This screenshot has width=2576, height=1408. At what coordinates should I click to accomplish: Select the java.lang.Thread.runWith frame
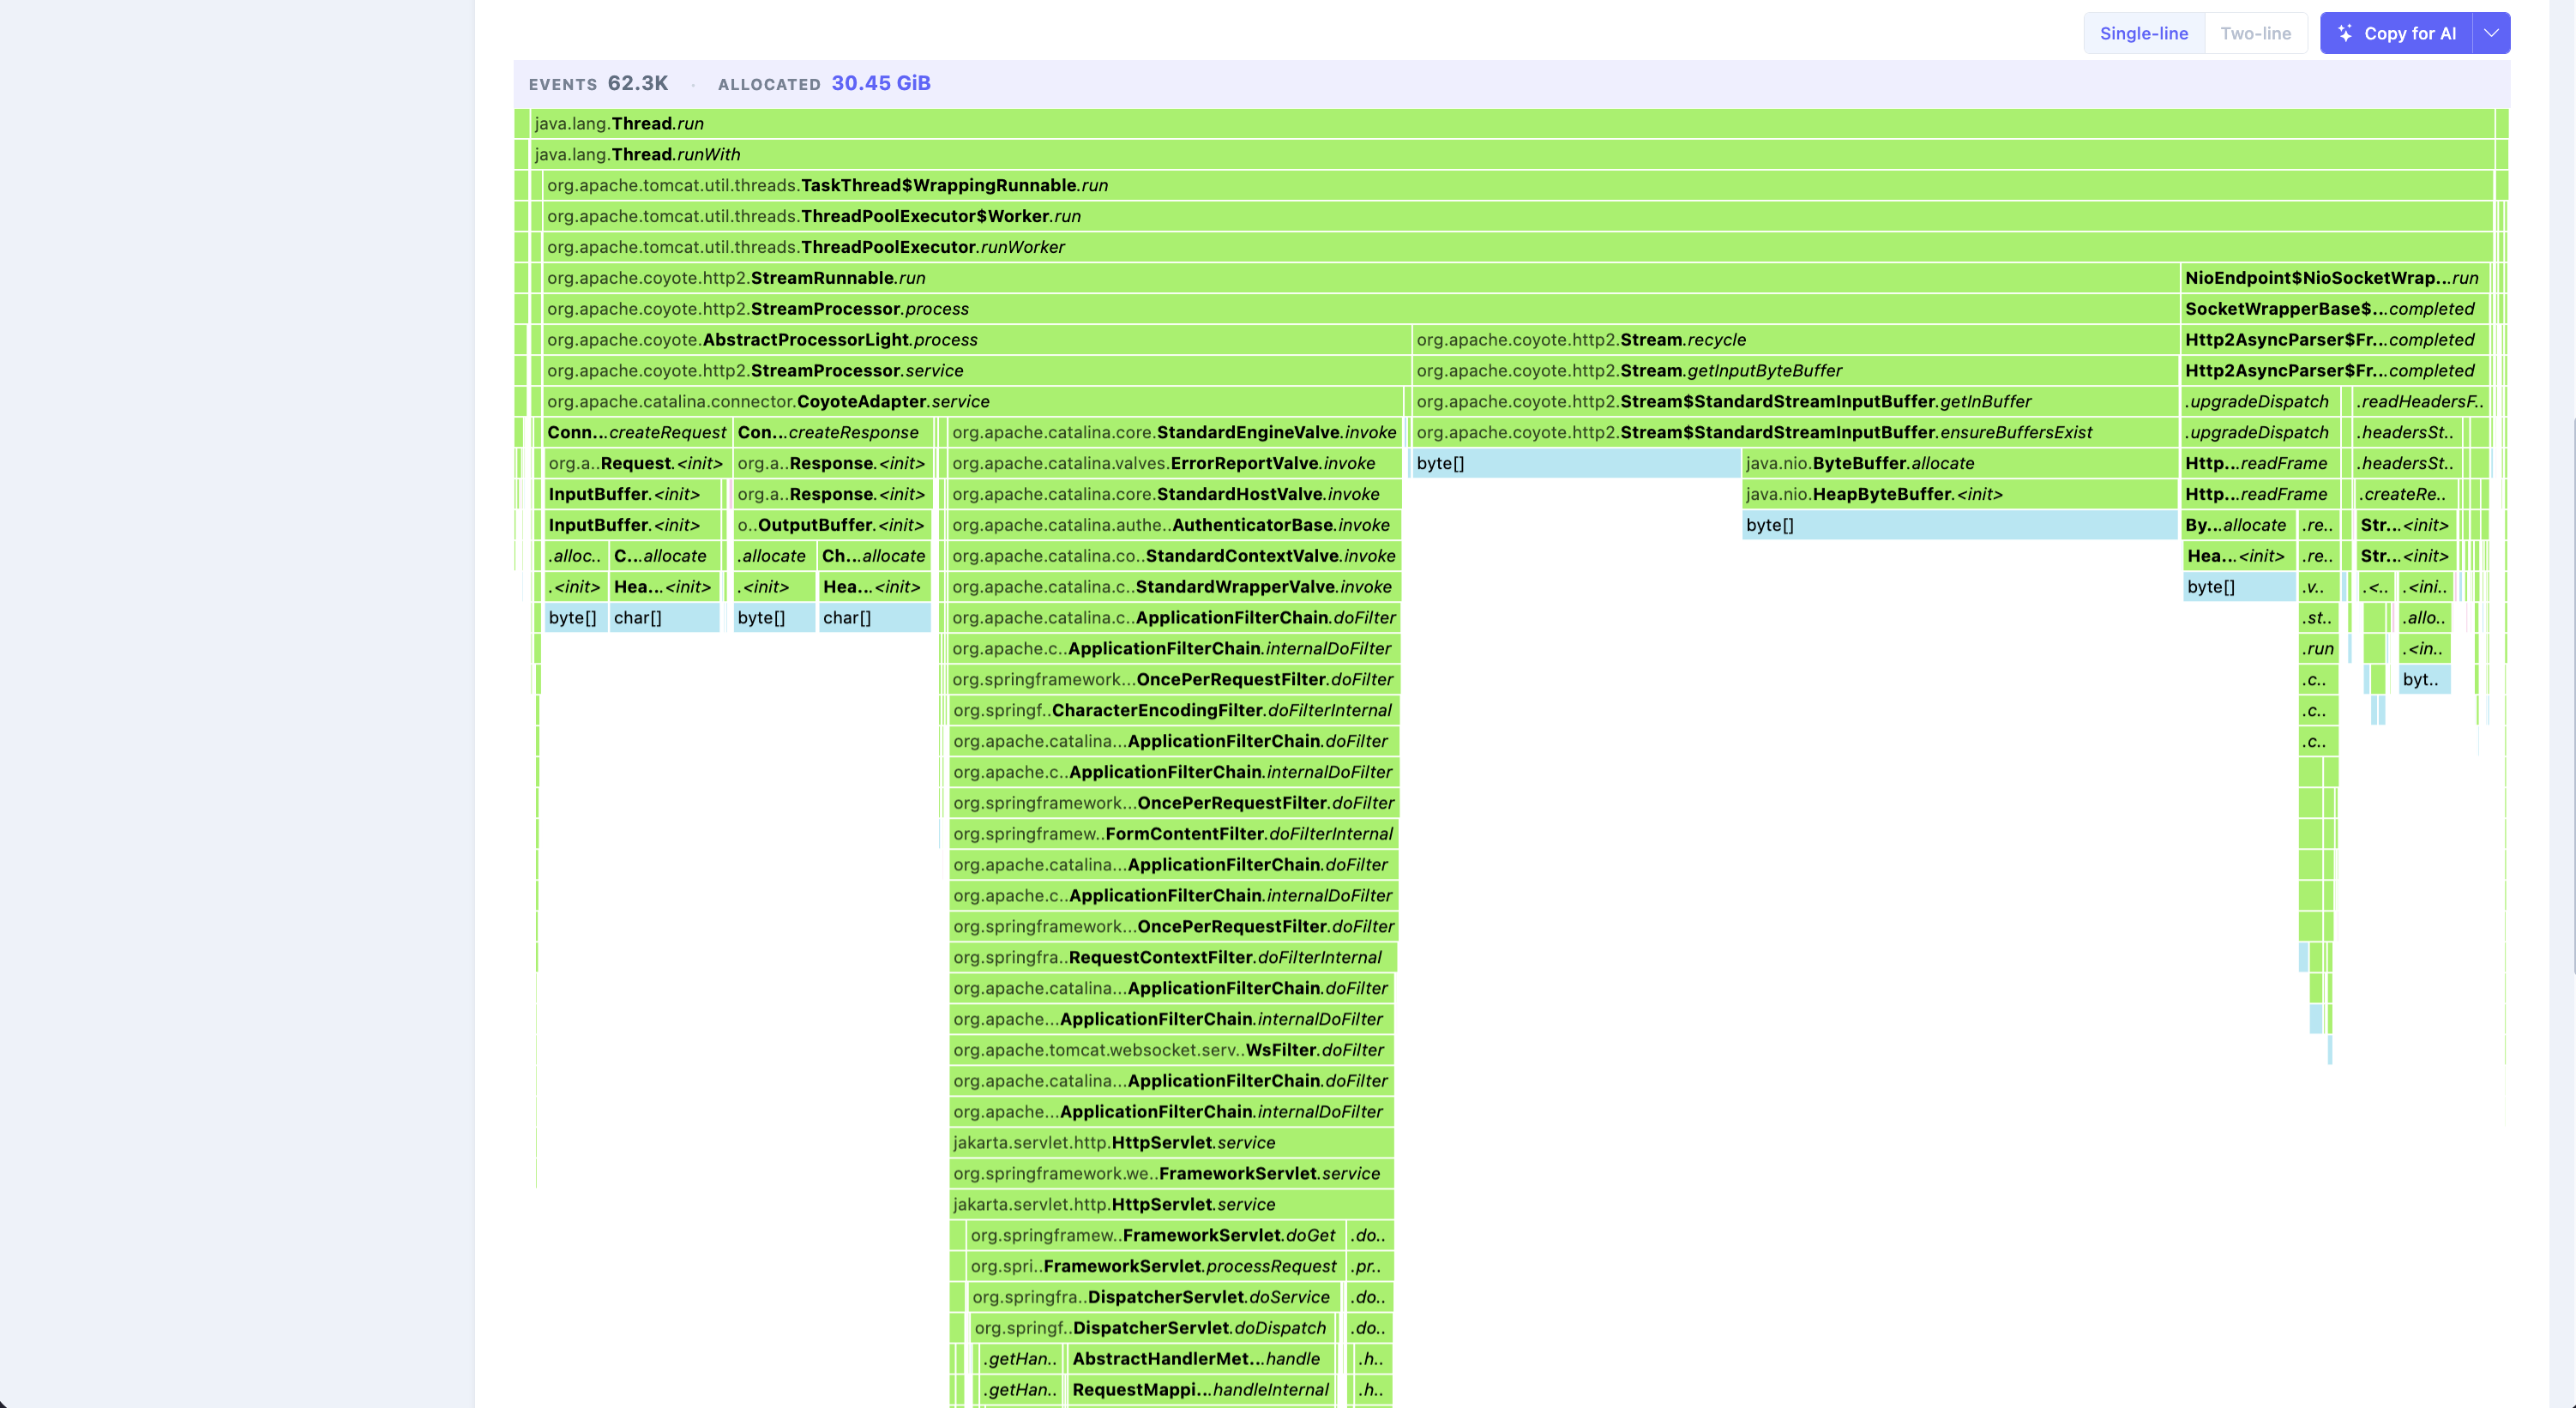[1512, 154]
